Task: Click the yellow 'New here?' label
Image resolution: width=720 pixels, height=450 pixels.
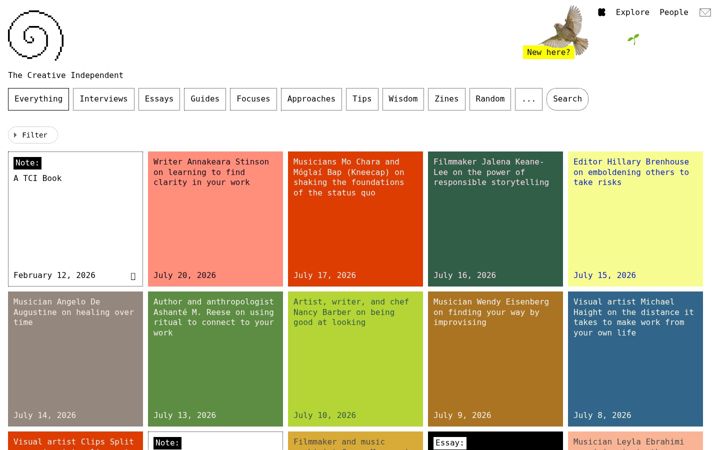Action: pos(548,52)
